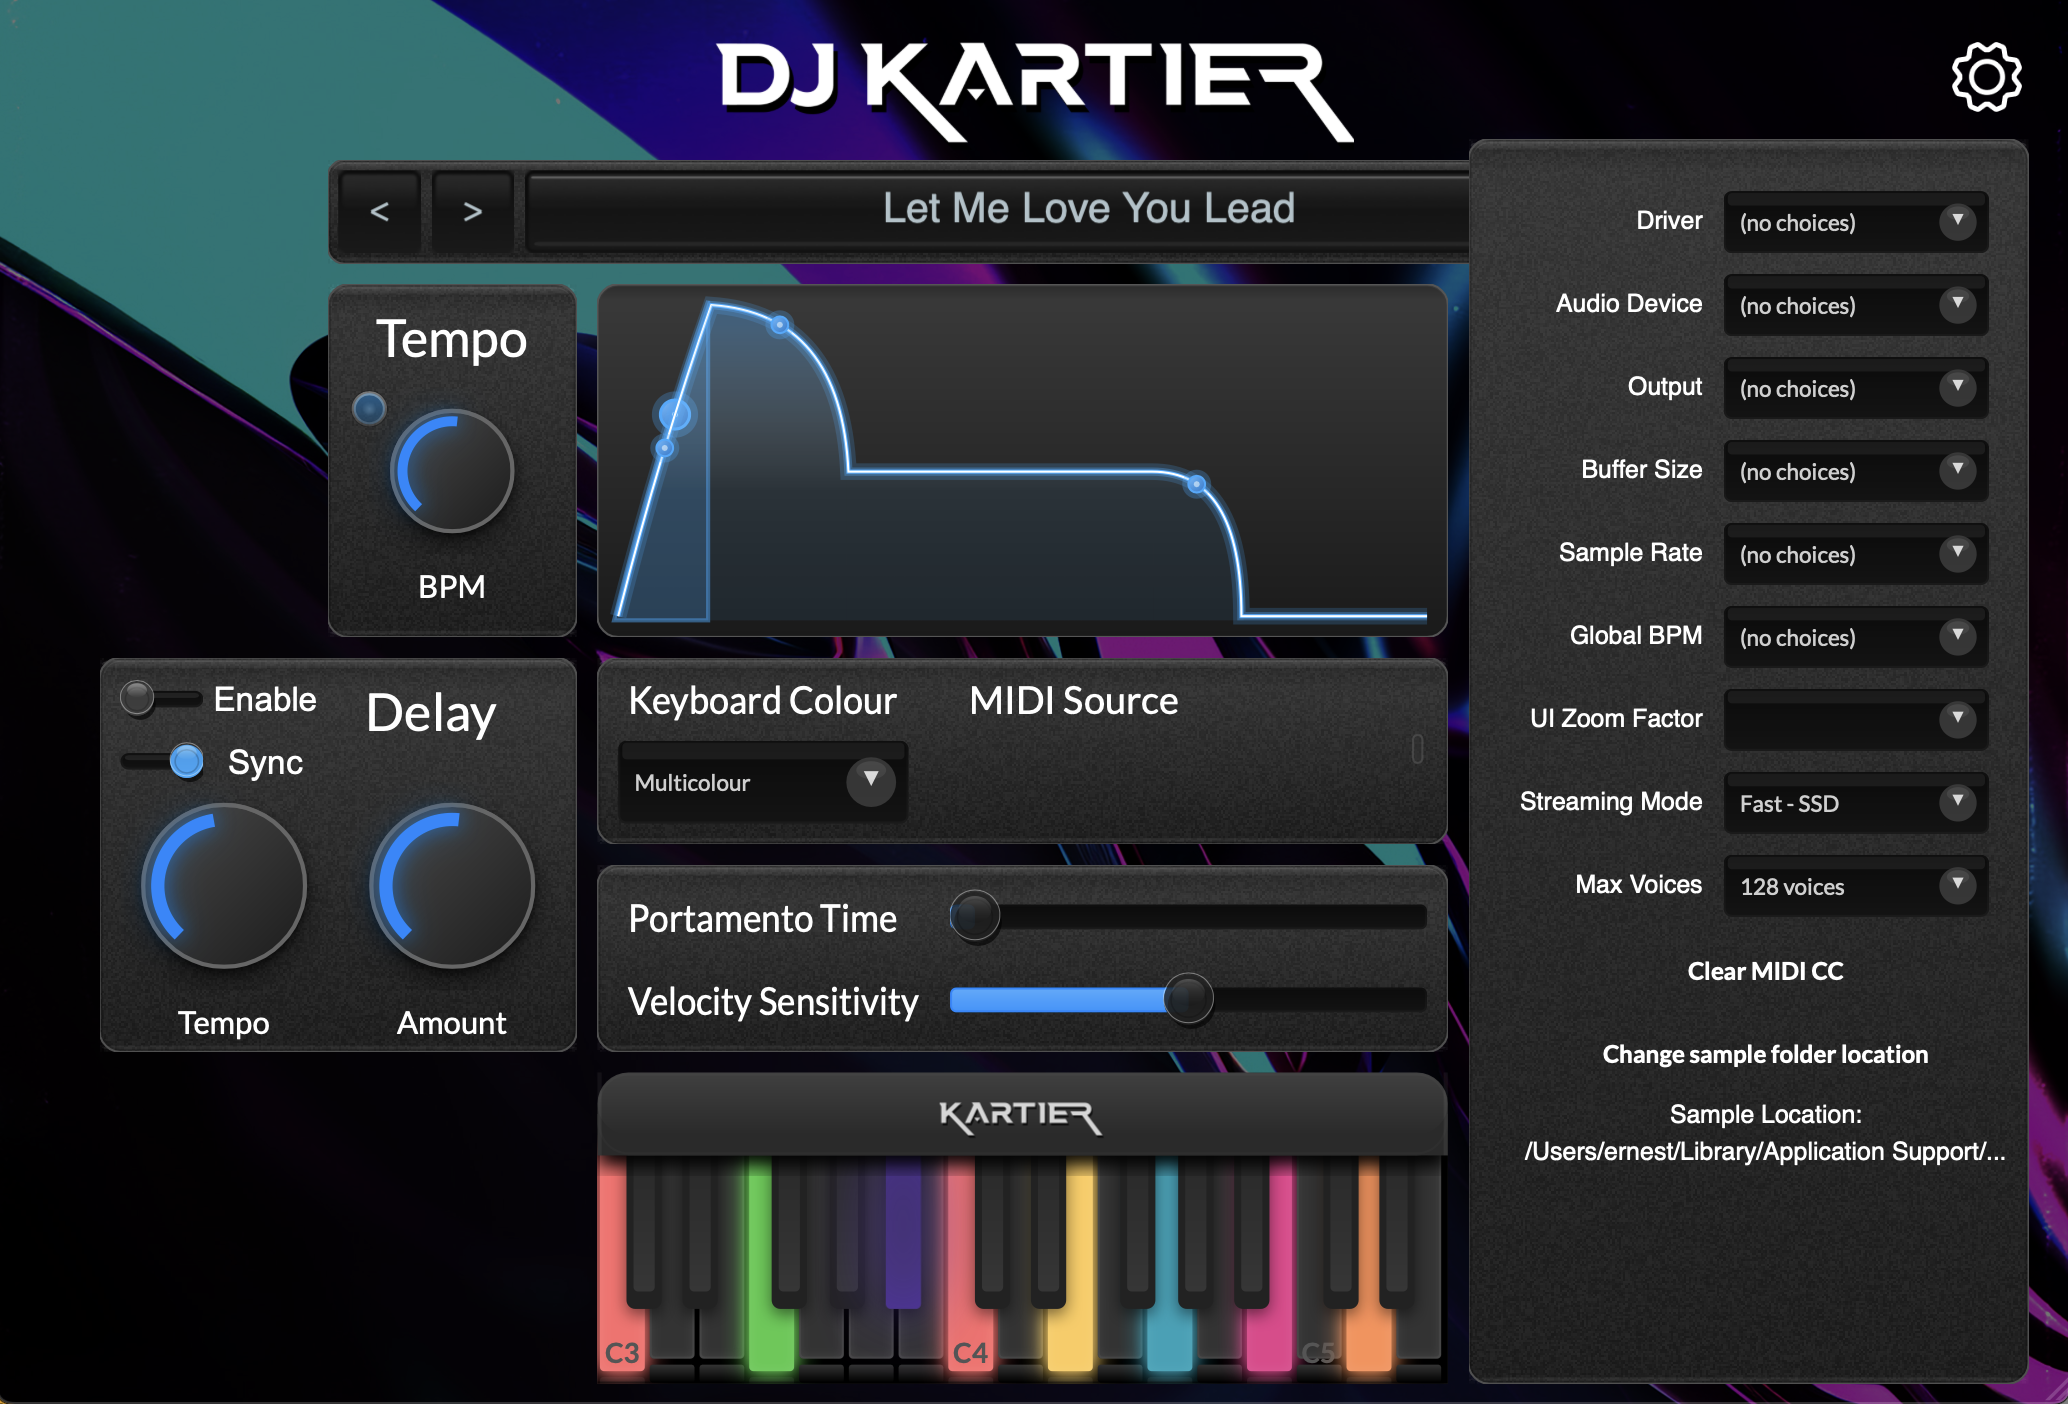This screenshot has width=2068, height=1404.
Task: Toggle the Delay Sync switch
Action: click(164, 761)
